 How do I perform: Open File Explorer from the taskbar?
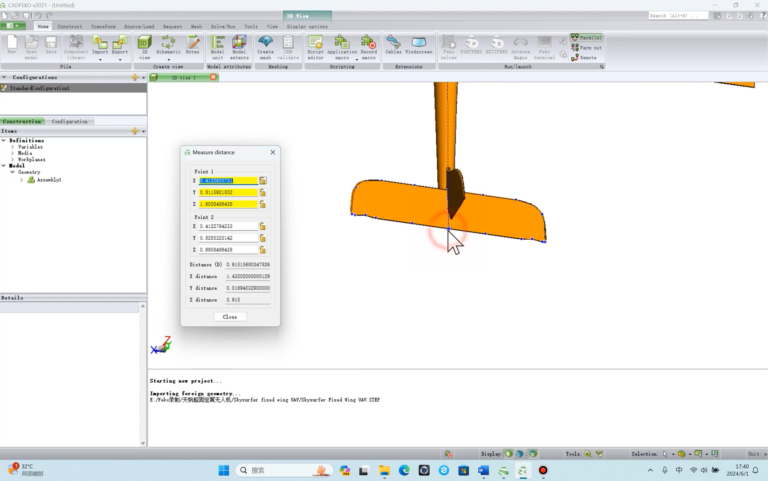(x=384, y=471)
